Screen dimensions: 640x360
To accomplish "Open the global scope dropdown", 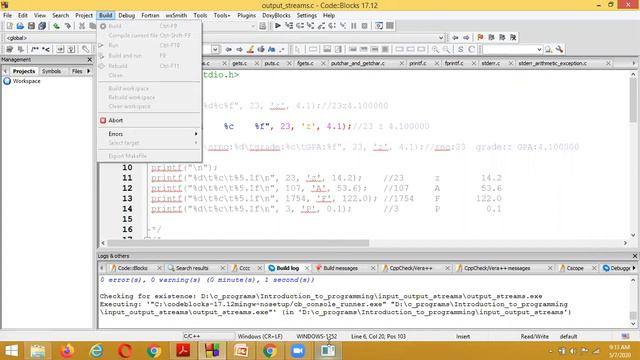I will 49,38.
